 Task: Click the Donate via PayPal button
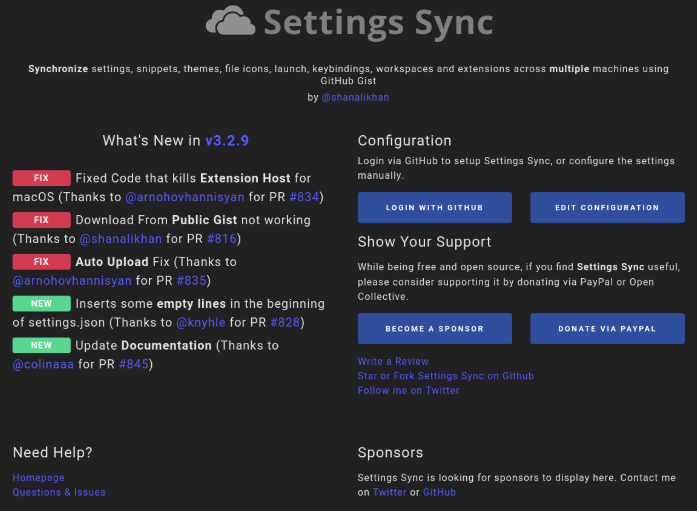(x=607, y=328)
